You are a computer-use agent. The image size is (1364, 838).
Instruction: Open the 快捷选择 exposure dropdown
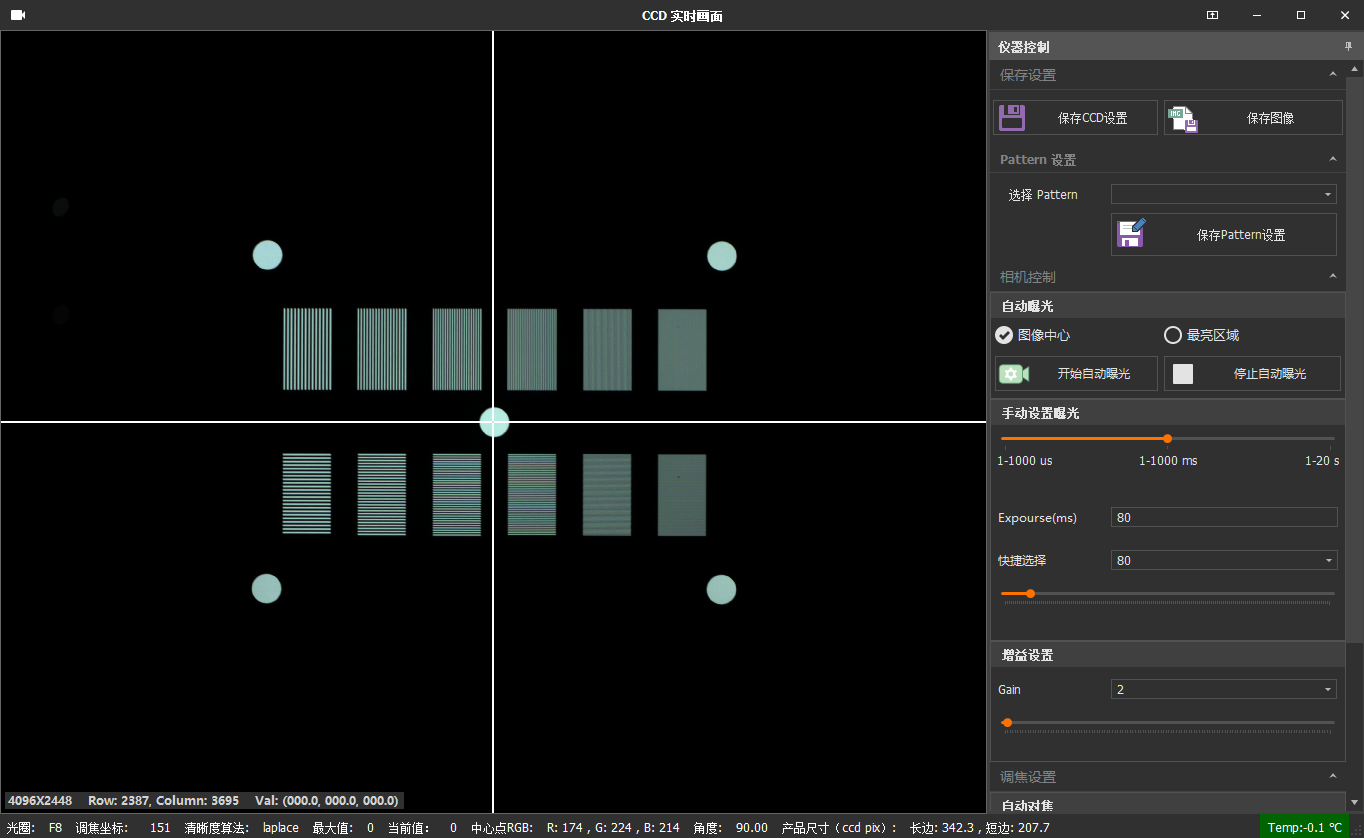(1224, 560)
